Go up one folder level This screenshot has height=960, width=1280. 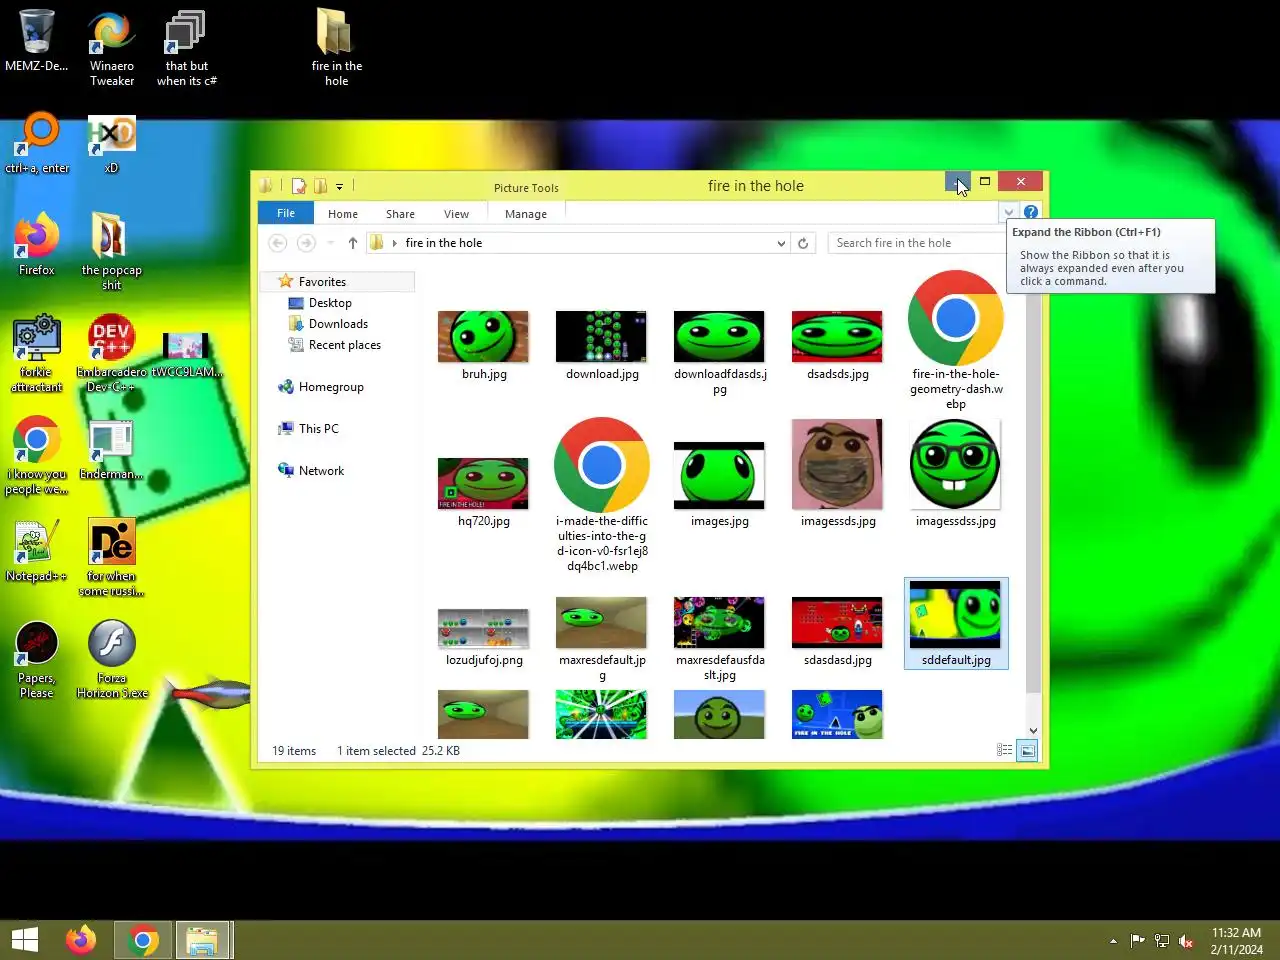click(353, 243)
